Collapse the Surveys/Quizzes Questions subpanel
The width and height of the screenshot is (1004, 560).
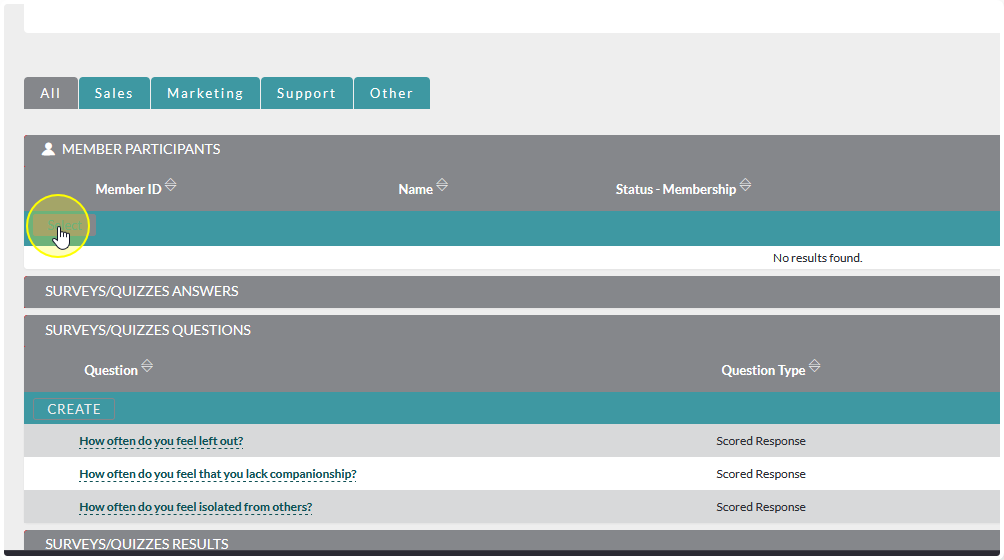pyautogui.click(x=148, y=330)
